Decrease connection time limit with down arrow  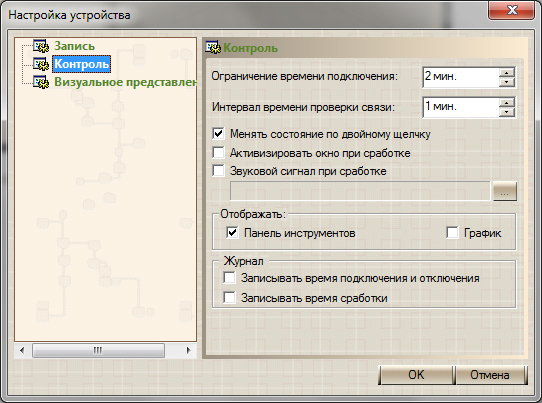point(507,82)
